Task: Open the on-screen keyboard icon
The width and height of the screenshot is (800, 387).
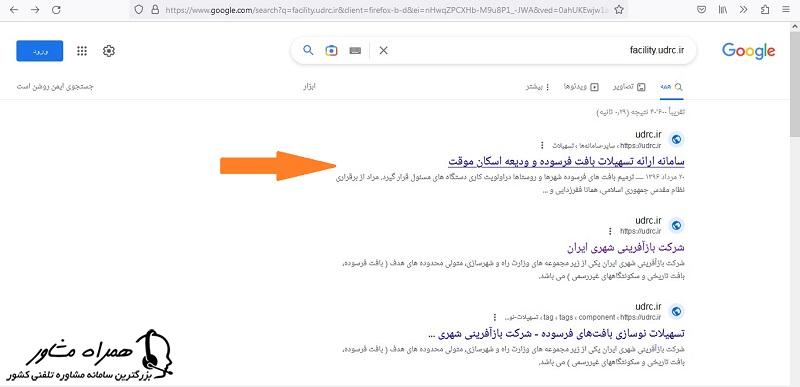Action: click(356, 50)
